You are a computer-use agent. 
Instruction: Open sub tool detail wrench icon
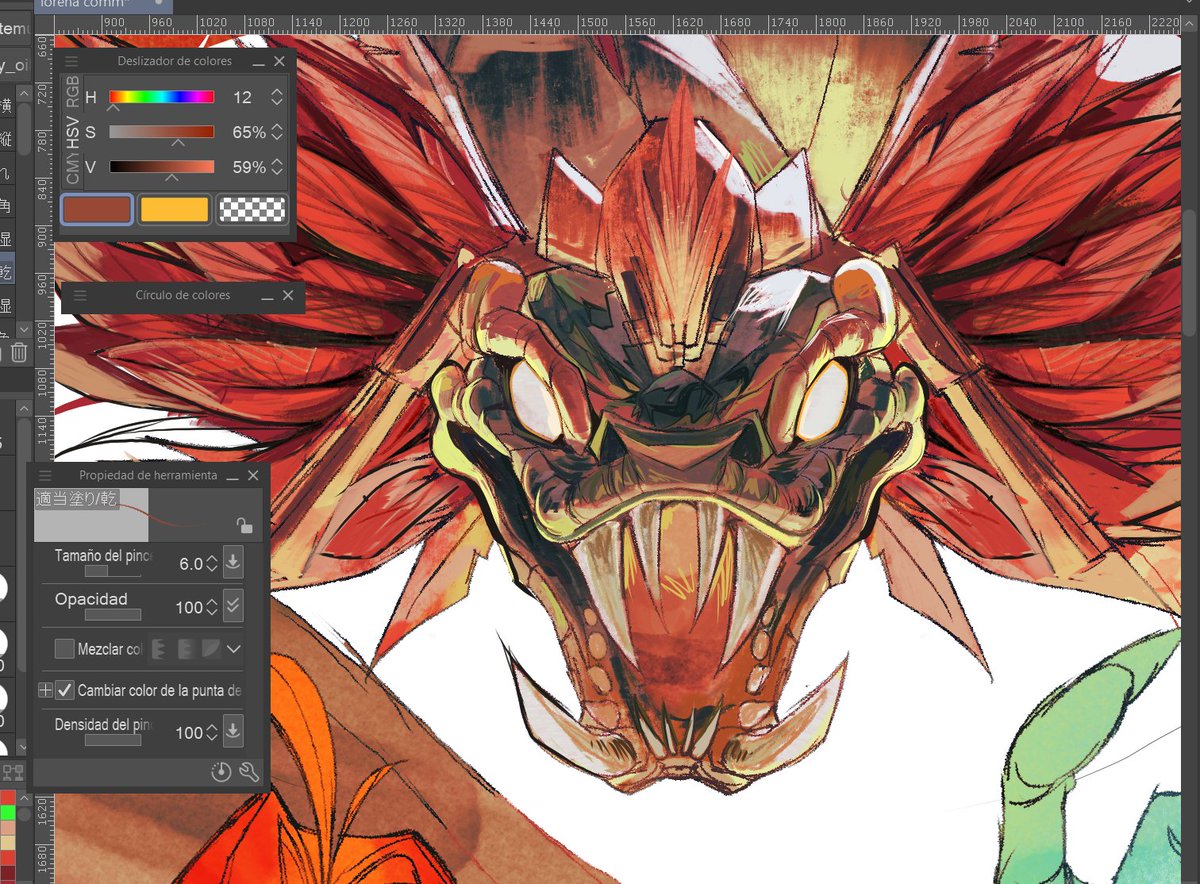249,772
